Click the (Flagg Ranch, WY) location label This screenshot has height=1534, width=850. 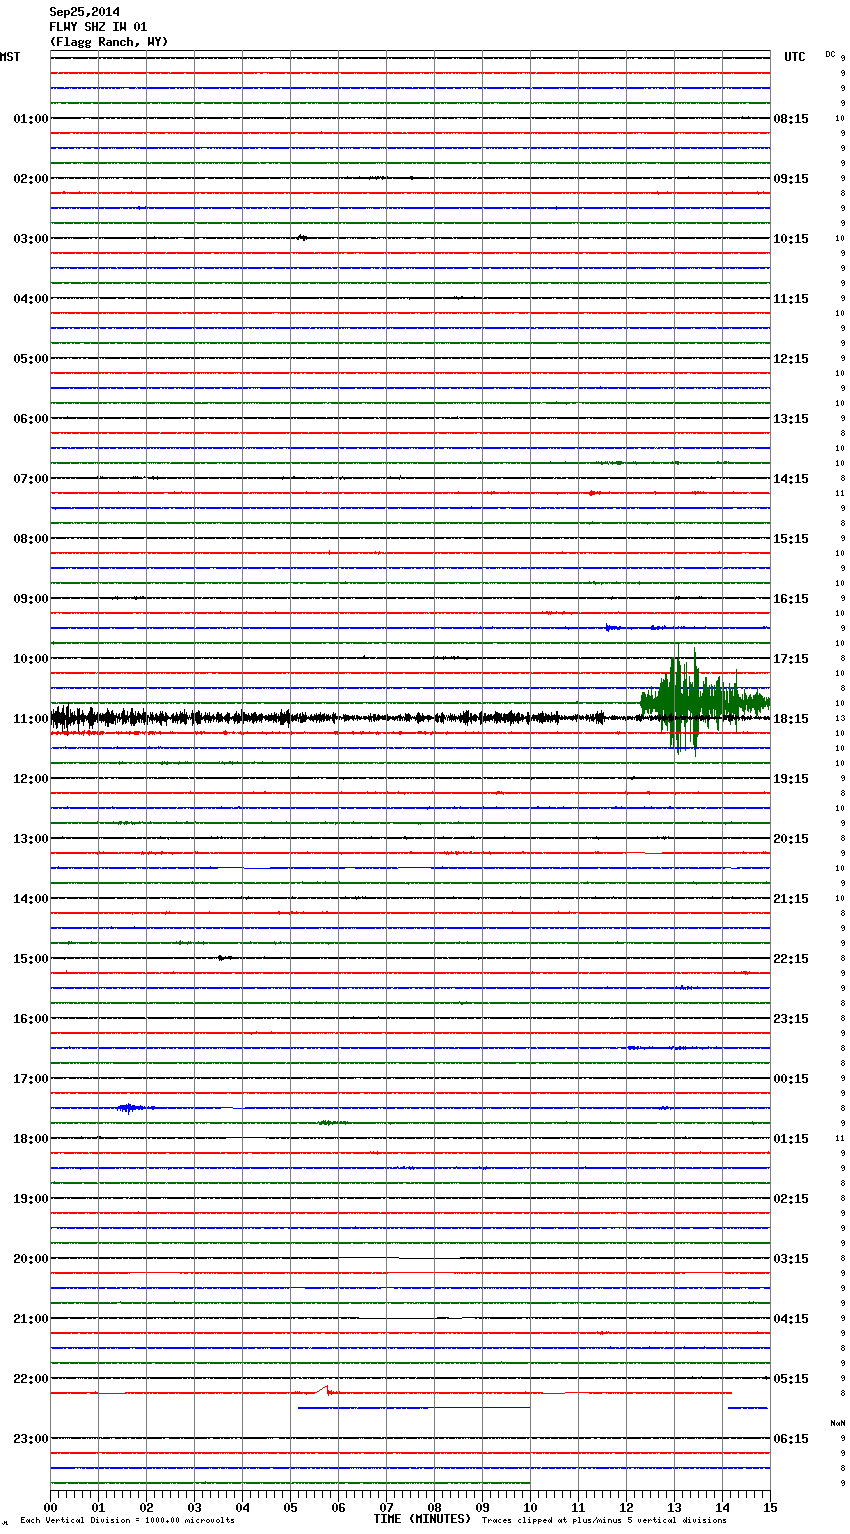109,42
